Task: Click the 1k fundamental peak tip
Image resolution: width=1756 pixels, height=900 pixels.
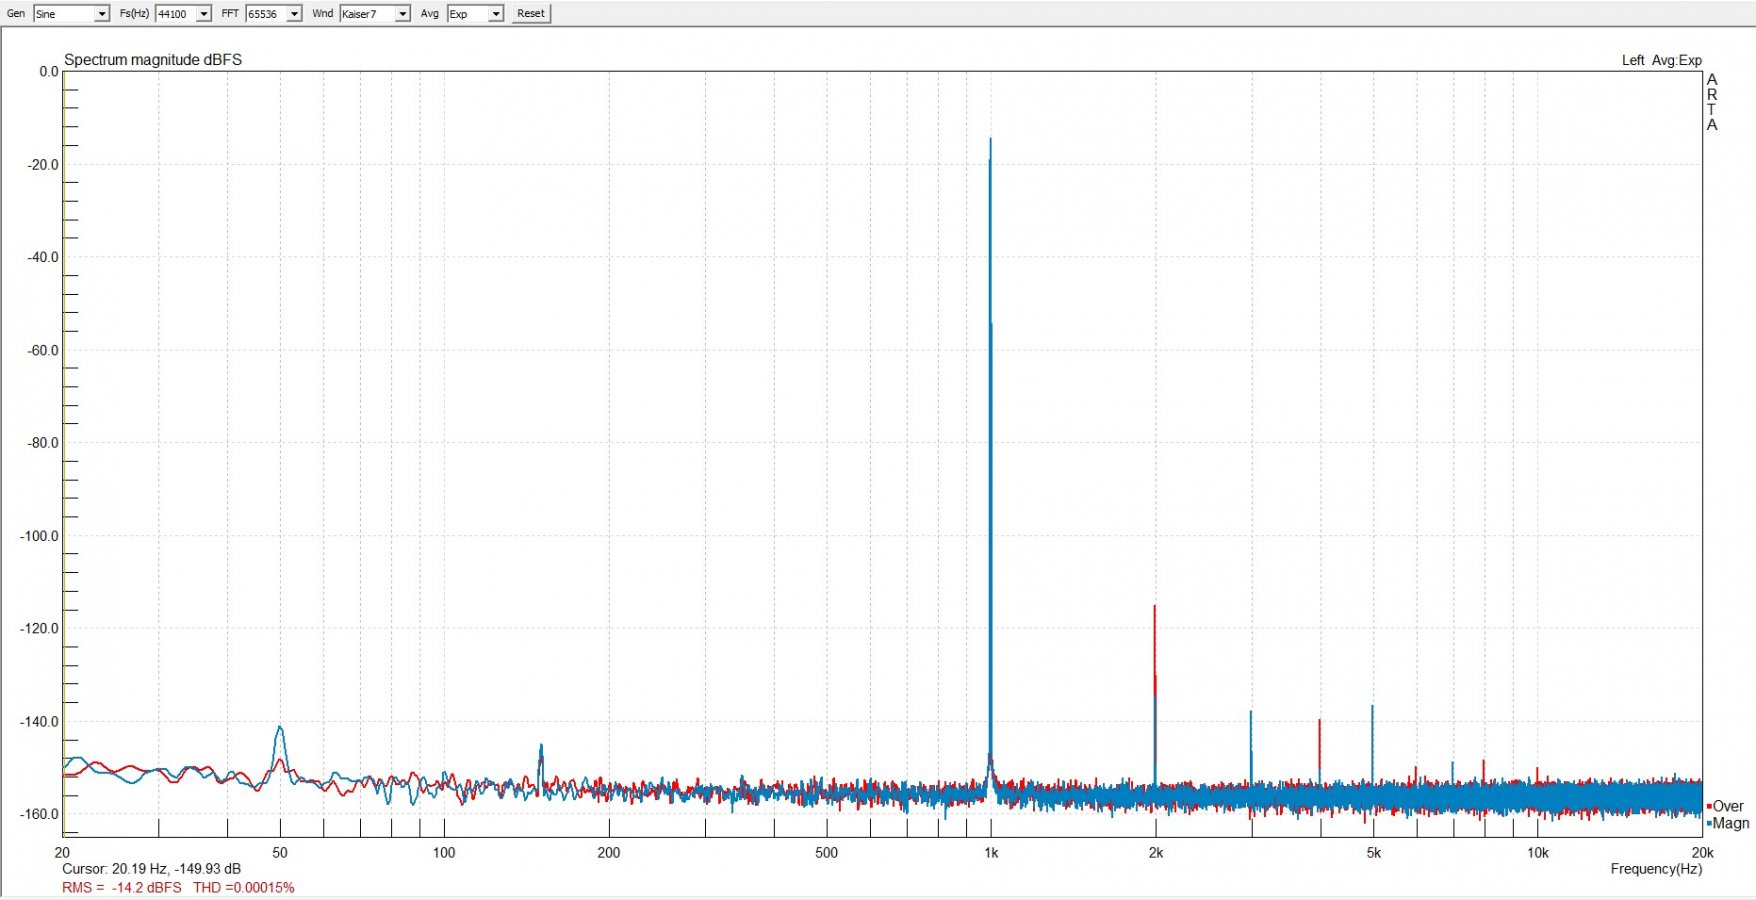Action: (990, 141)
